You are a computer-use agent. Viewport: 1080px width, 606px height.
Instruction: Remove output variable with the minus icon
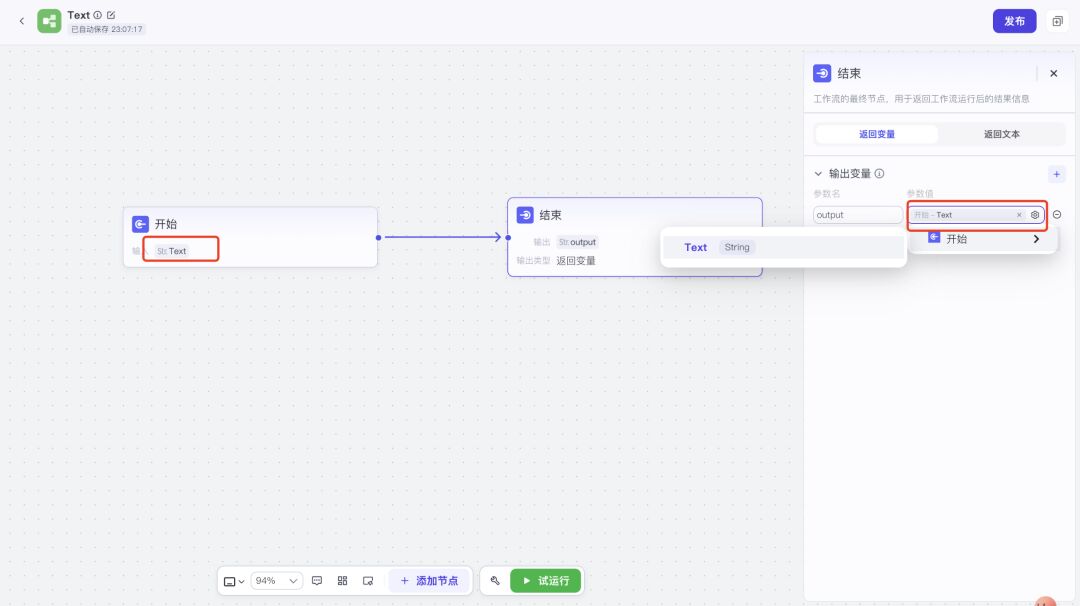click(x=1057, y=215)
